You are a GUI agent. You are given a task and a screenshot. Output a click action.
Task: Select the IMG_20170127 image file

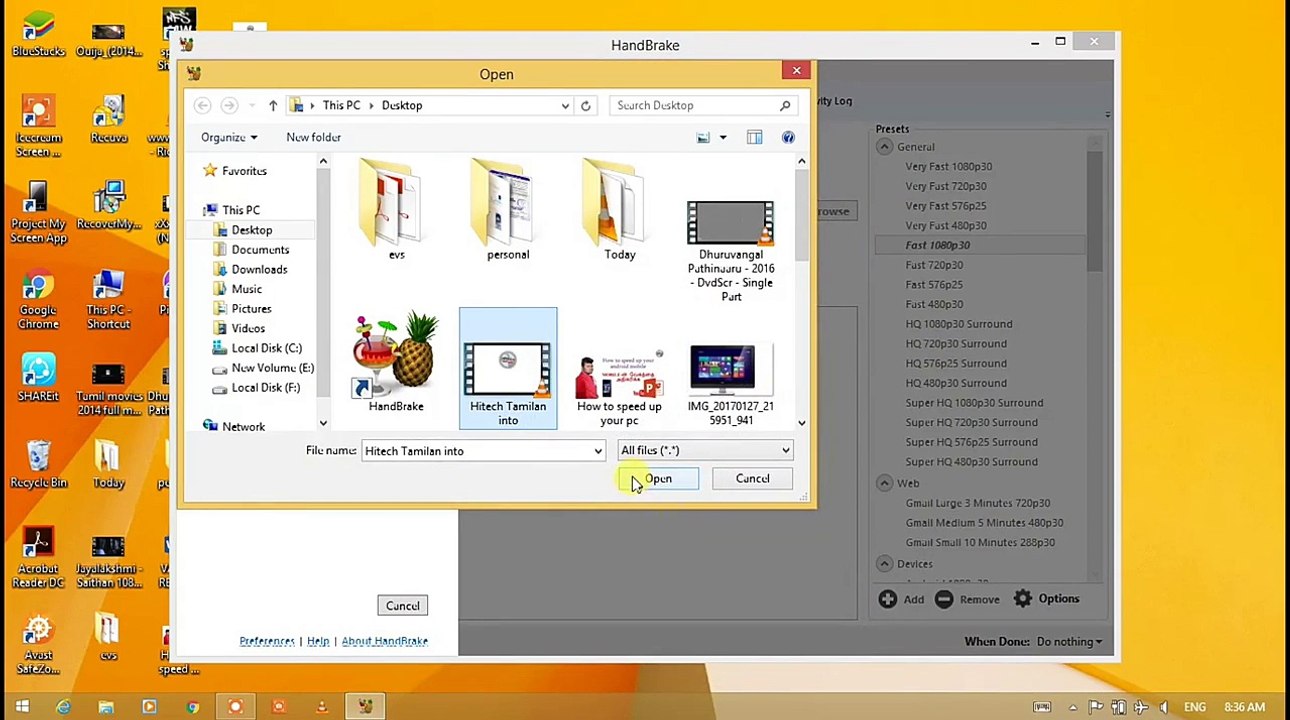[x=731, y=385]
